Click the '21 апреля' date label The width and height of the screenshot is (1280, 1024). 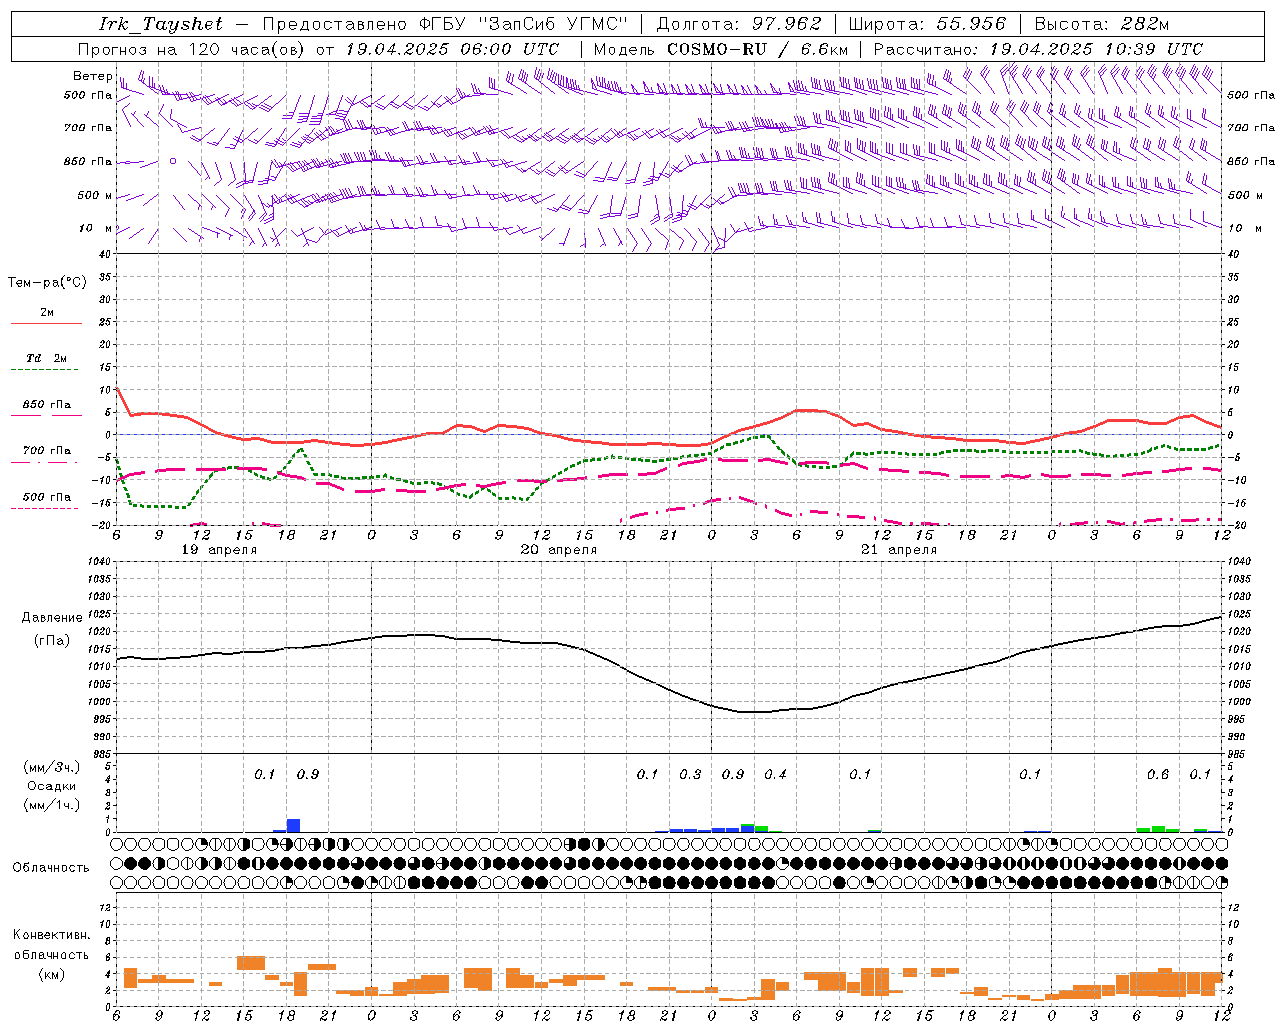coord(899,550)
